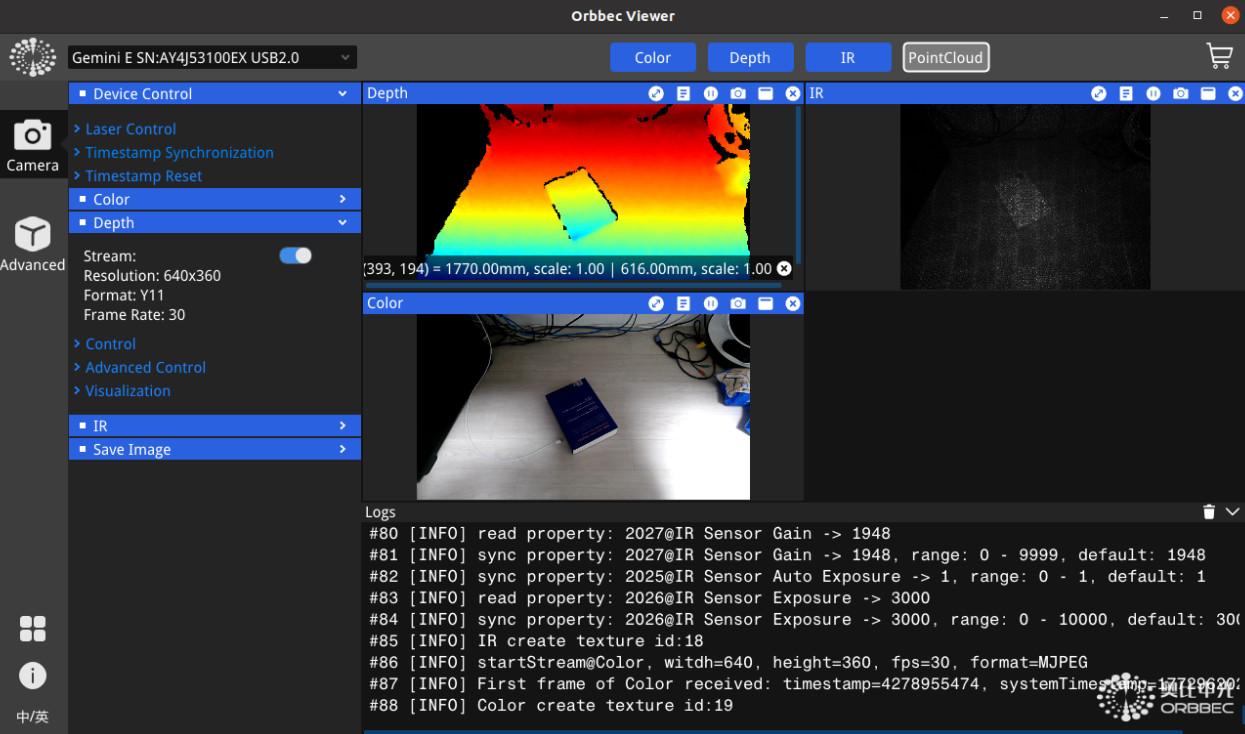Collapse the Logs panel with chevron
This screenshot has height=734, width=1245.
(x=1232, y=512)
